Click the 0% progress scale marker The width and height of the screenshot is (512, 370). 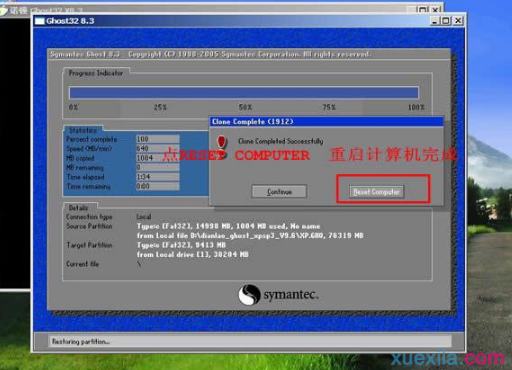[73, 107]
